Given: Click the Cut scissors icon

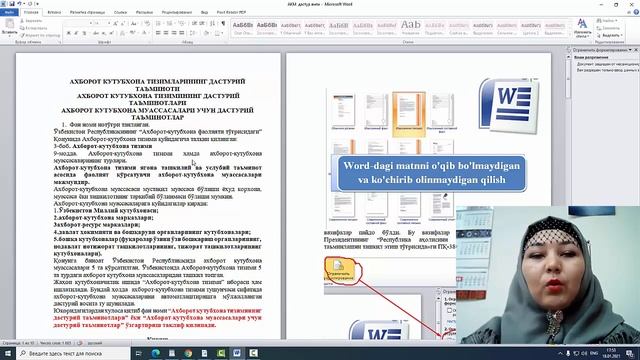Looking at the screenshot, I should pyautogui.click(x=22, y=21).
